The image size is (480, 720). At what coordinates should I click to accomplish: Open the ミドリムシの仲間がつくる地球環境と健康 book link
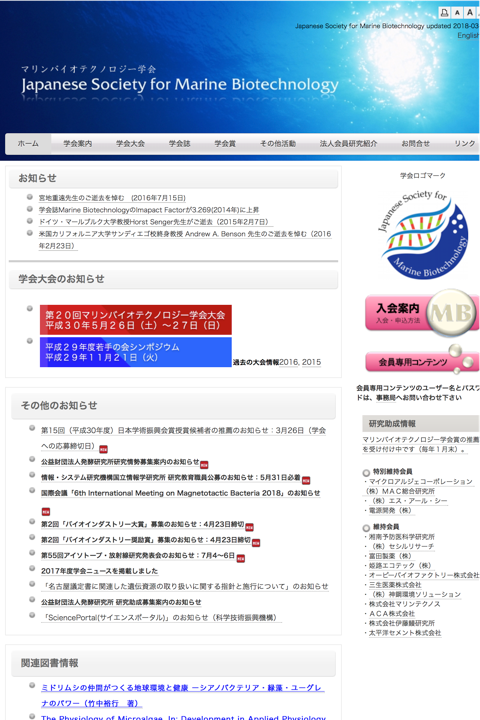(182, 695)
